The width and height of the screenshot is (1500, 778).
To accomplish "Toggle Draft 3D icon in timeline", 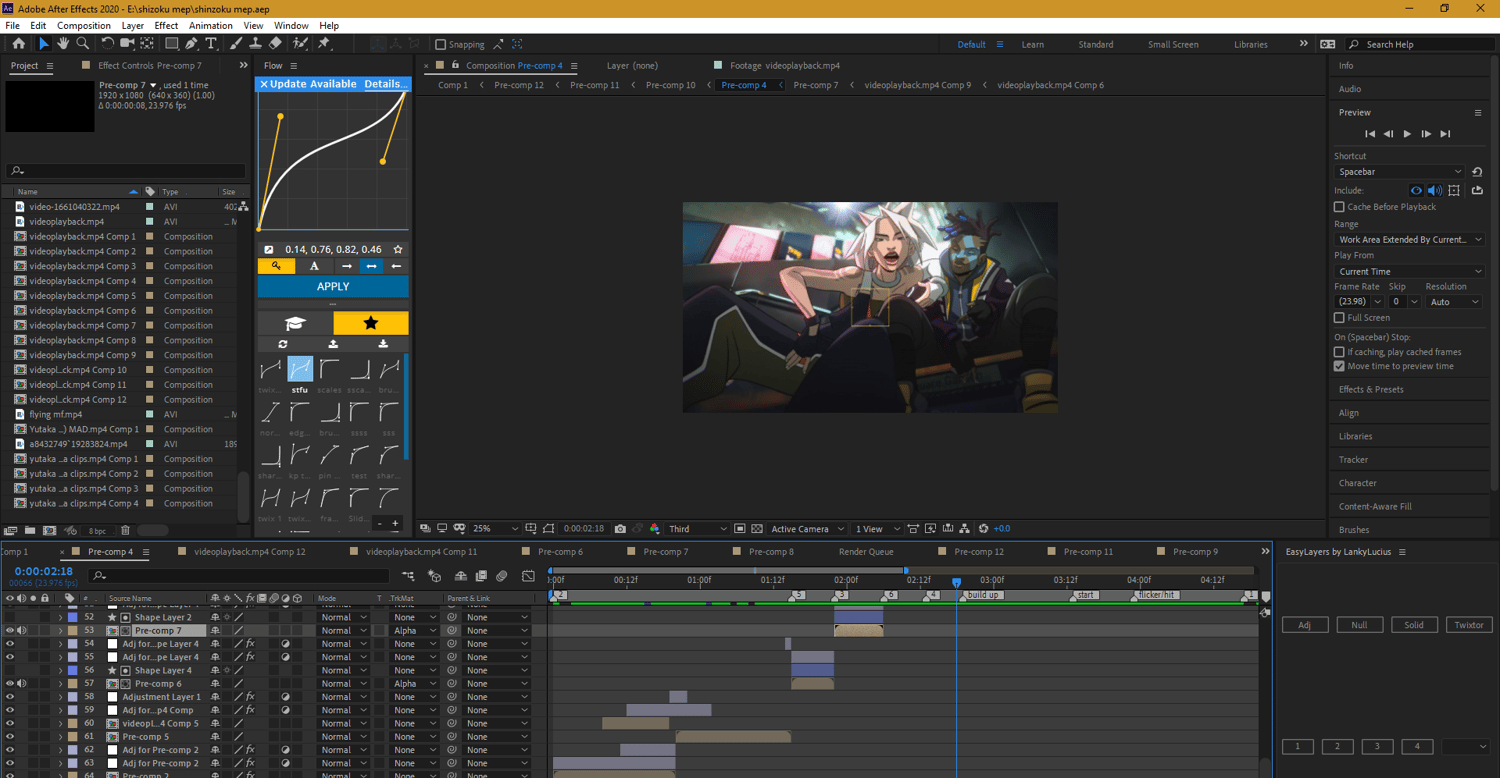I will click(x=434, y=576).
